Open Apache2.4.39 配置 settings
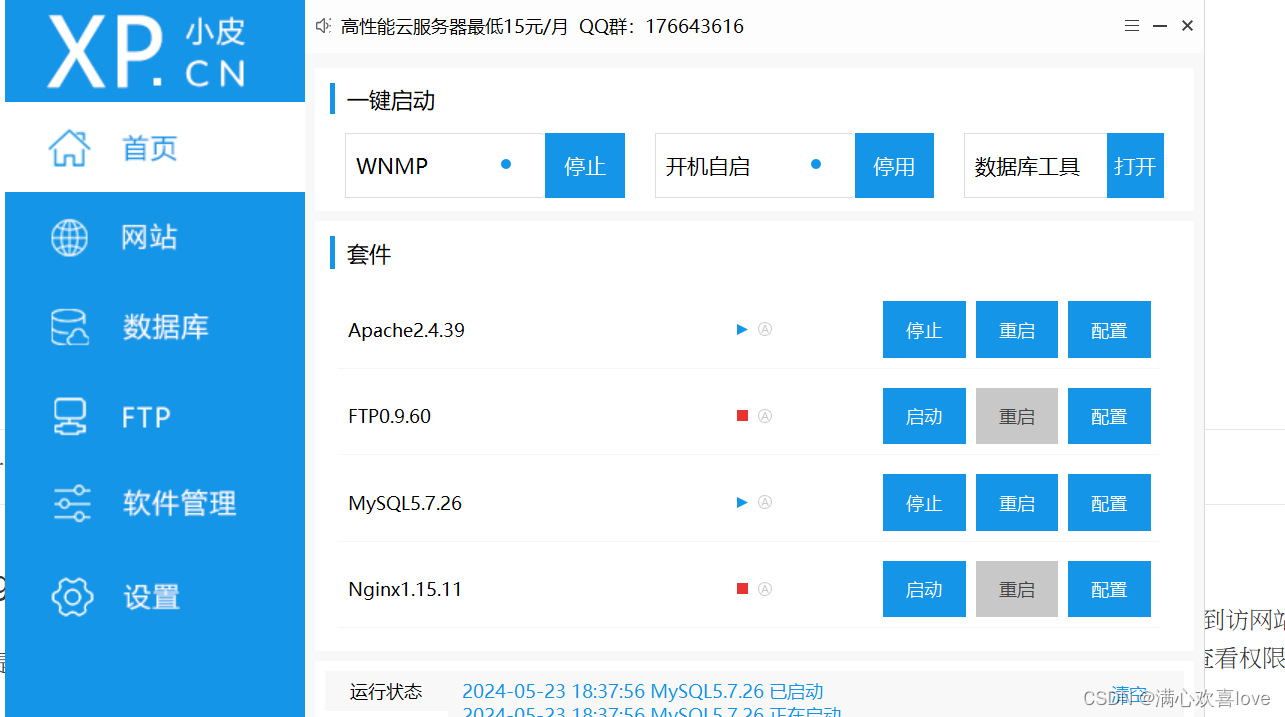The width and height of the screenshot is (1285, 717). click(x=1109, y=330)
